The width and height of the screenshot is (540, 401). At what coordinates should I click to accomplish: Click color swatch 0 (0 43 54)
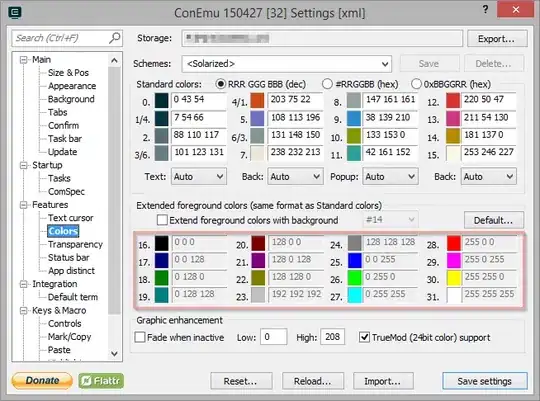pos(162,101)
